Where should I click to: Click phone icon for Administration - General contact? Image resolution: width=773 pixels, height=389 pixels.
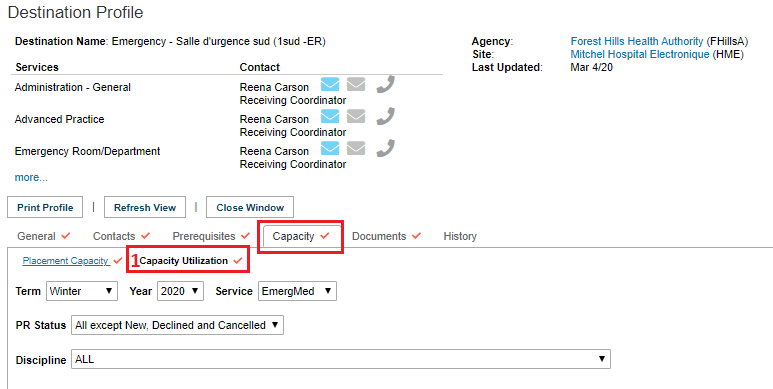click(x=386, y=85)
